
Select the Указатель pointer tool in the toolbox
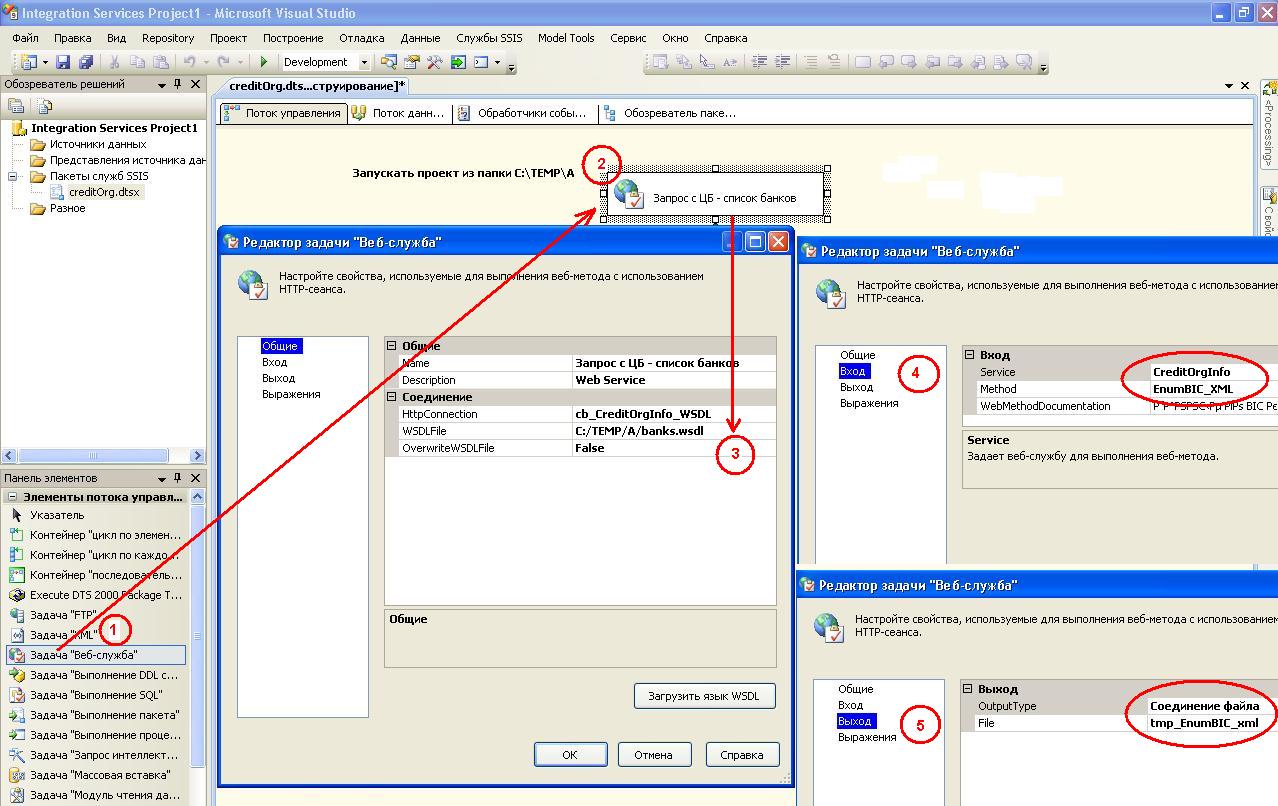coord(95,515)
